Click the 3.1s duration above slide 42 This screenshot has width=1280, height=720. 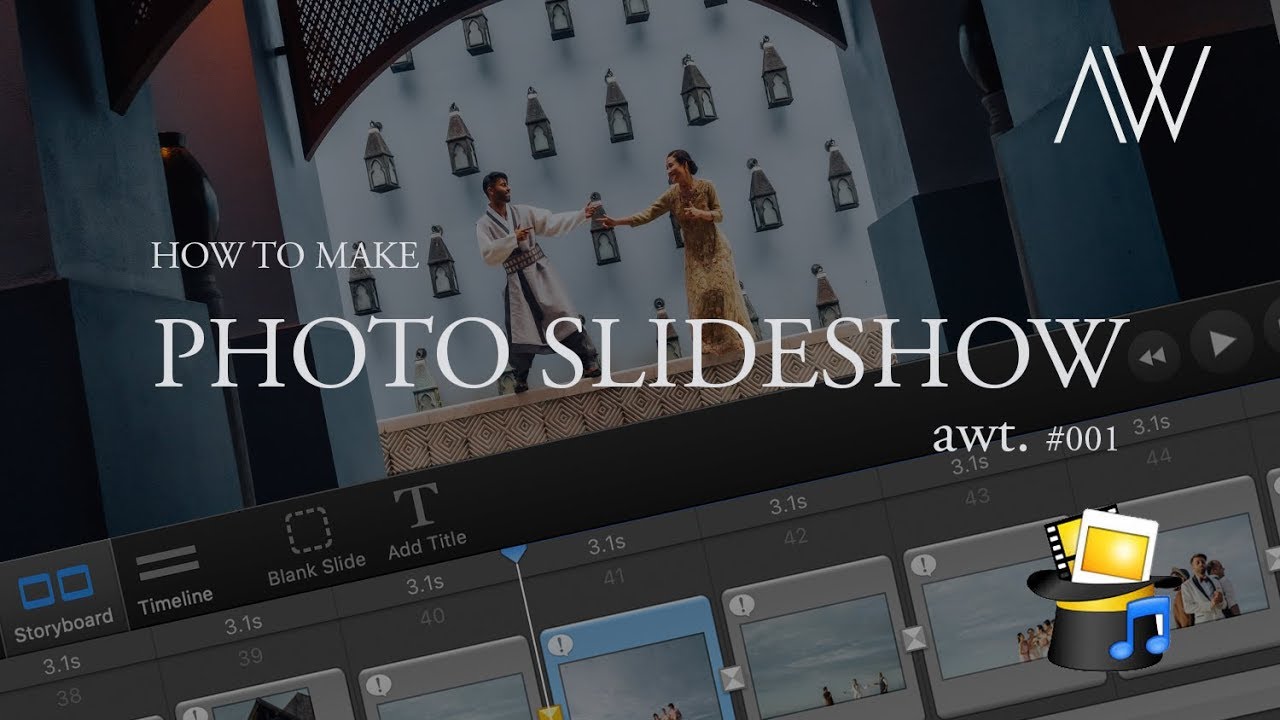tap(787, 506)
